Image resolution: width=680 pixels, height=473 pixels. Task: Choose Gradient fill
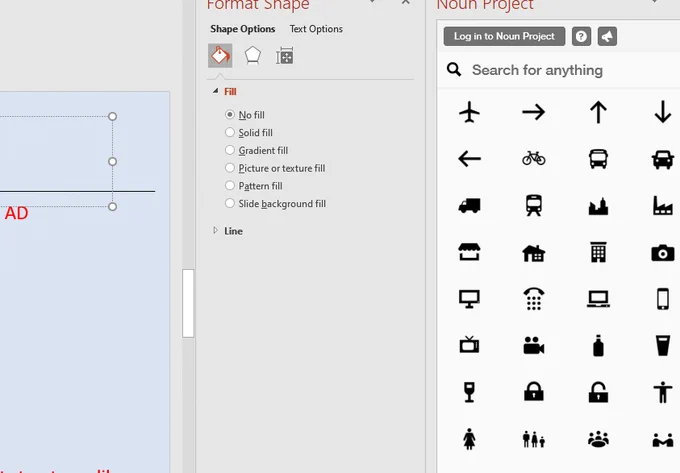(x=230, y=150)
